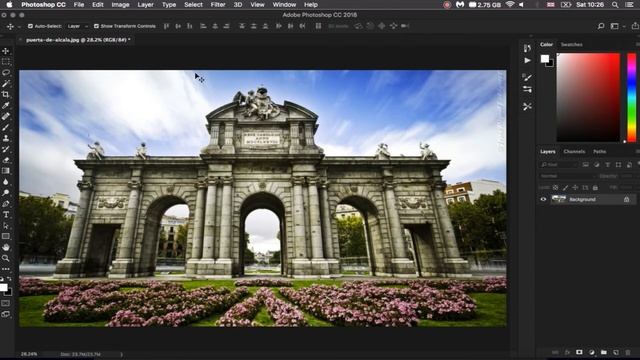The height and width of the screenshot is (360, 640).
Task: Open the scissors-and-tools panel icon
Action: pyautogui.click(x=527, y=107)
